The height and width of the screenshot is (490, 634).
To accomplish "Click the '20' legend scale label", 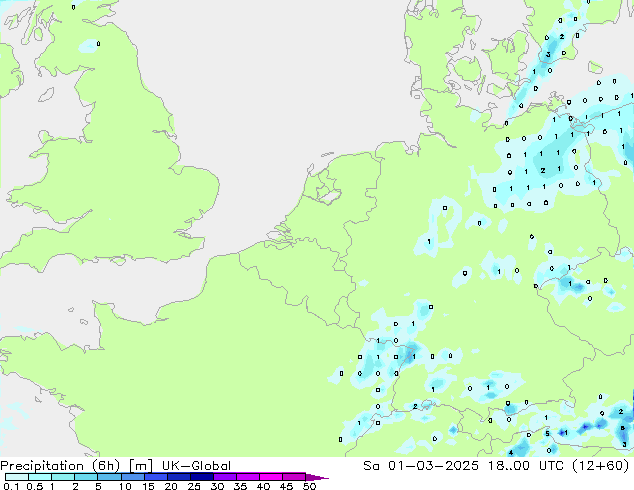I will [x=171, y=486].
